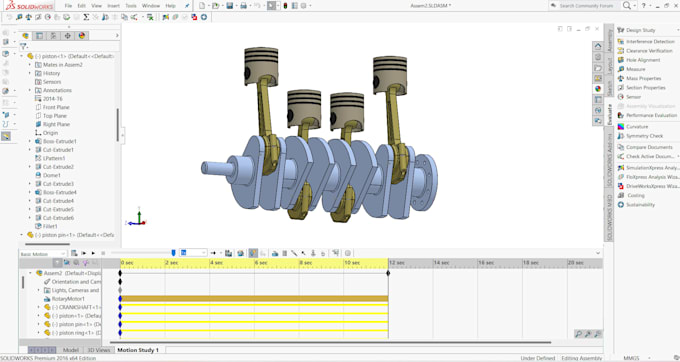
Task: Click the Print icon in top toolbar
Action: [244, 6]
